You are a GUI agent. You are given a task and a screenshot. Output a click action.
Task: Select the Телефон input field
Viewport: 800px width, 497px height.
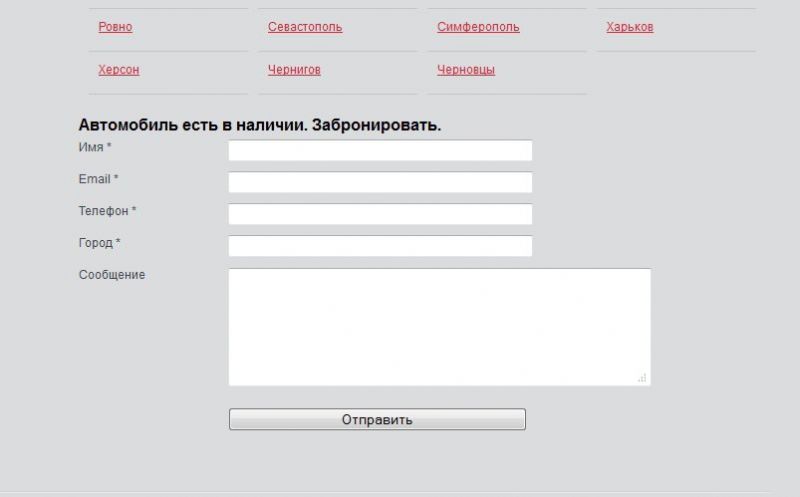(x=380, y=215)
